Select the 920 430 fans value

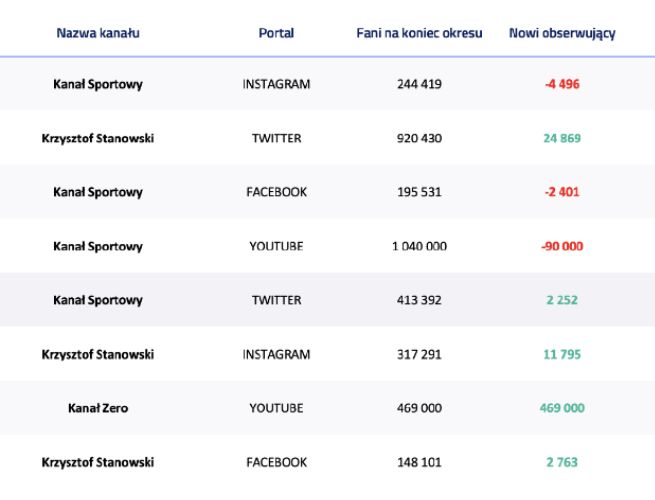pos(419,138)
